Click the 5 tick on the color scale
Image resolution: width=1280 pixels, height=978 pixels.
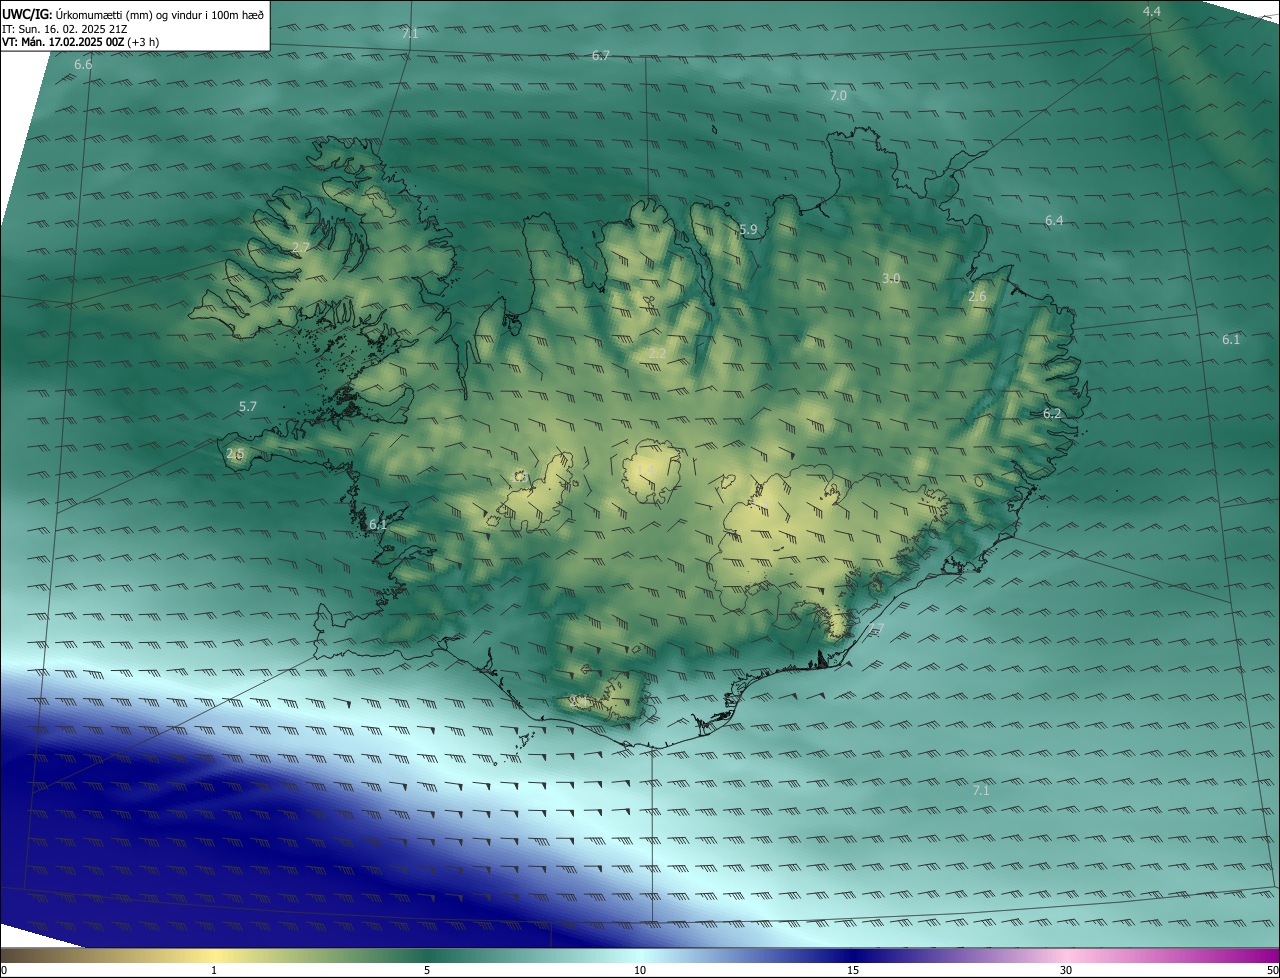427,970
